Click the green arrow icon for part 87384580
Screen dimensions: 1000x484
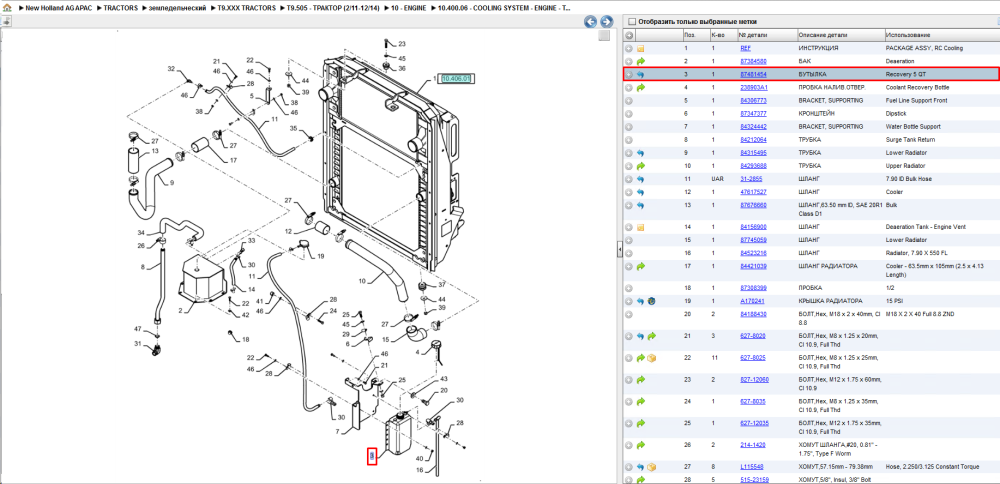pos(641,61)
